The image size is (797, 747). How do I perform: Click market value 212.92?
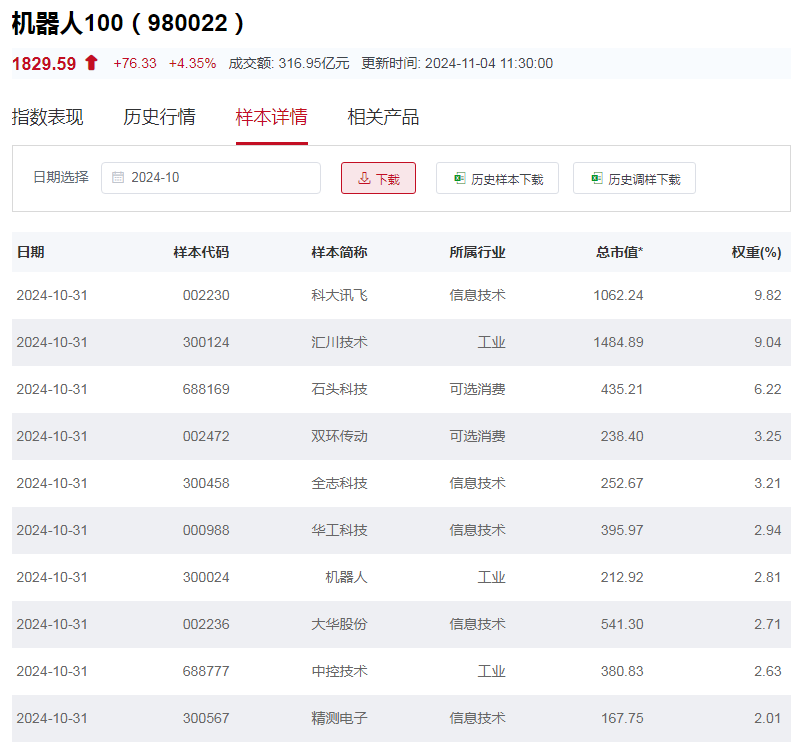(x=622, y=577)
